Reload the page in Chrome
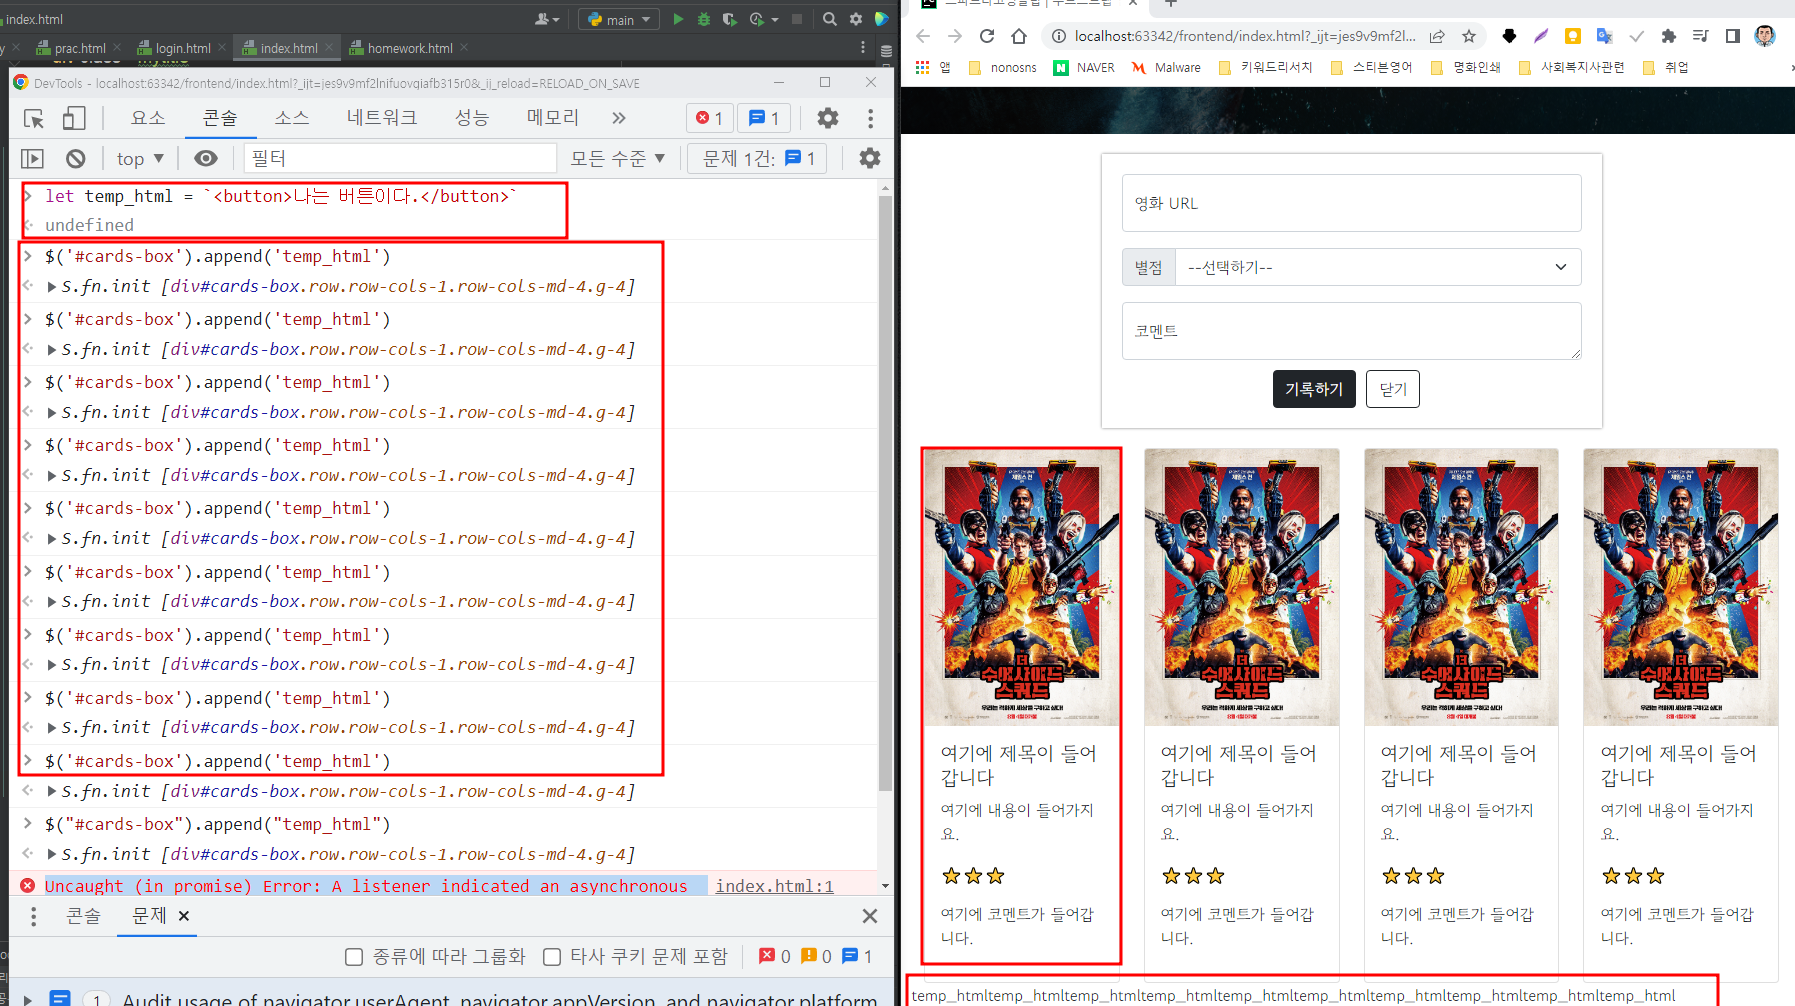1795x1006 pixels. (x=987, y=36)
